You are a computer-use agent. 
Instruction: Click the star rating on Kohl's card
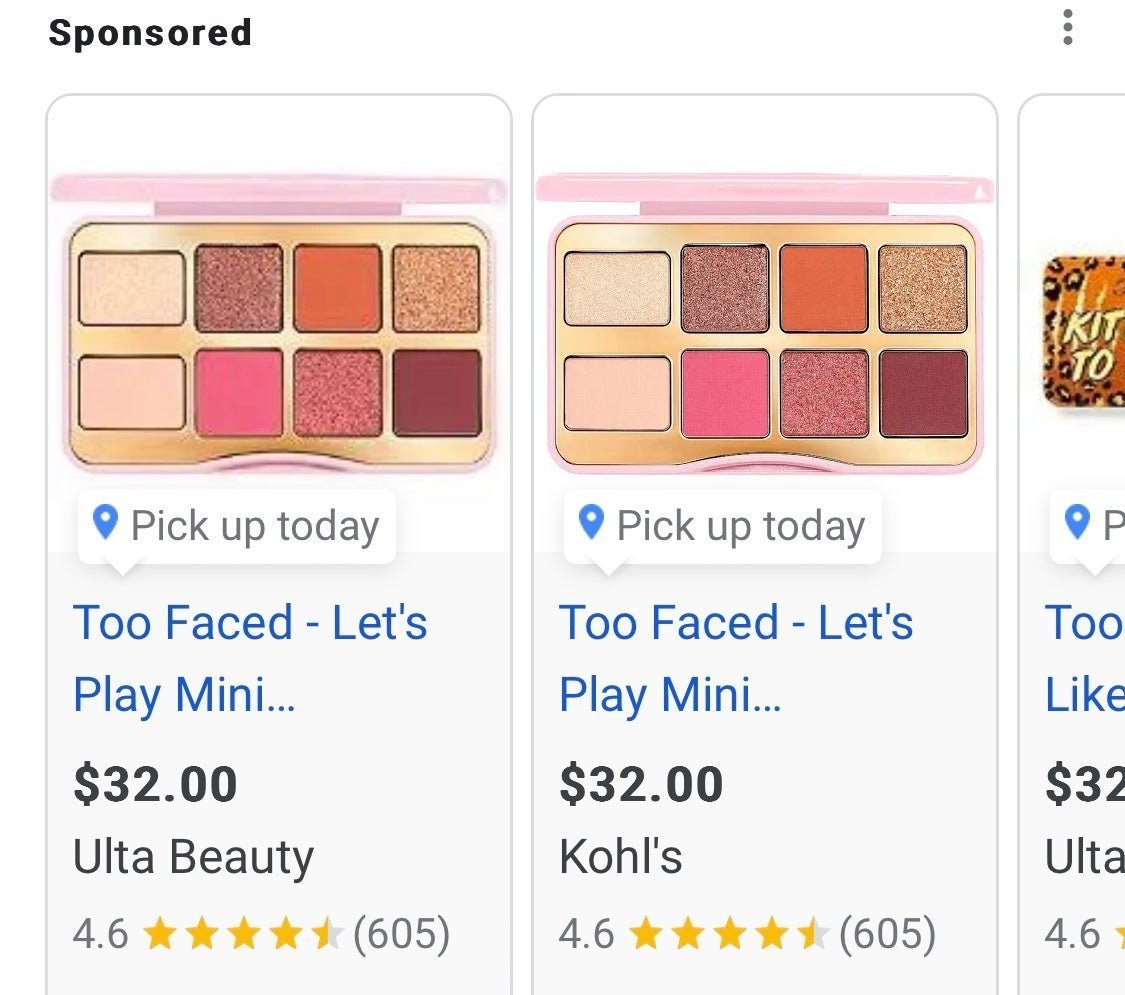coord(729,934)
